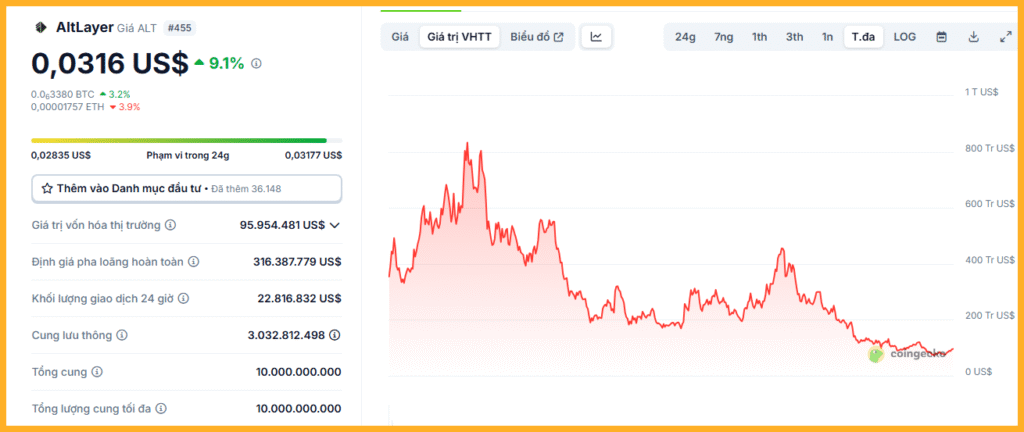Click Thêm vào Danh mục đầu tư button
This screenshot has width=1024, height=432.
(x=187, y=189)
